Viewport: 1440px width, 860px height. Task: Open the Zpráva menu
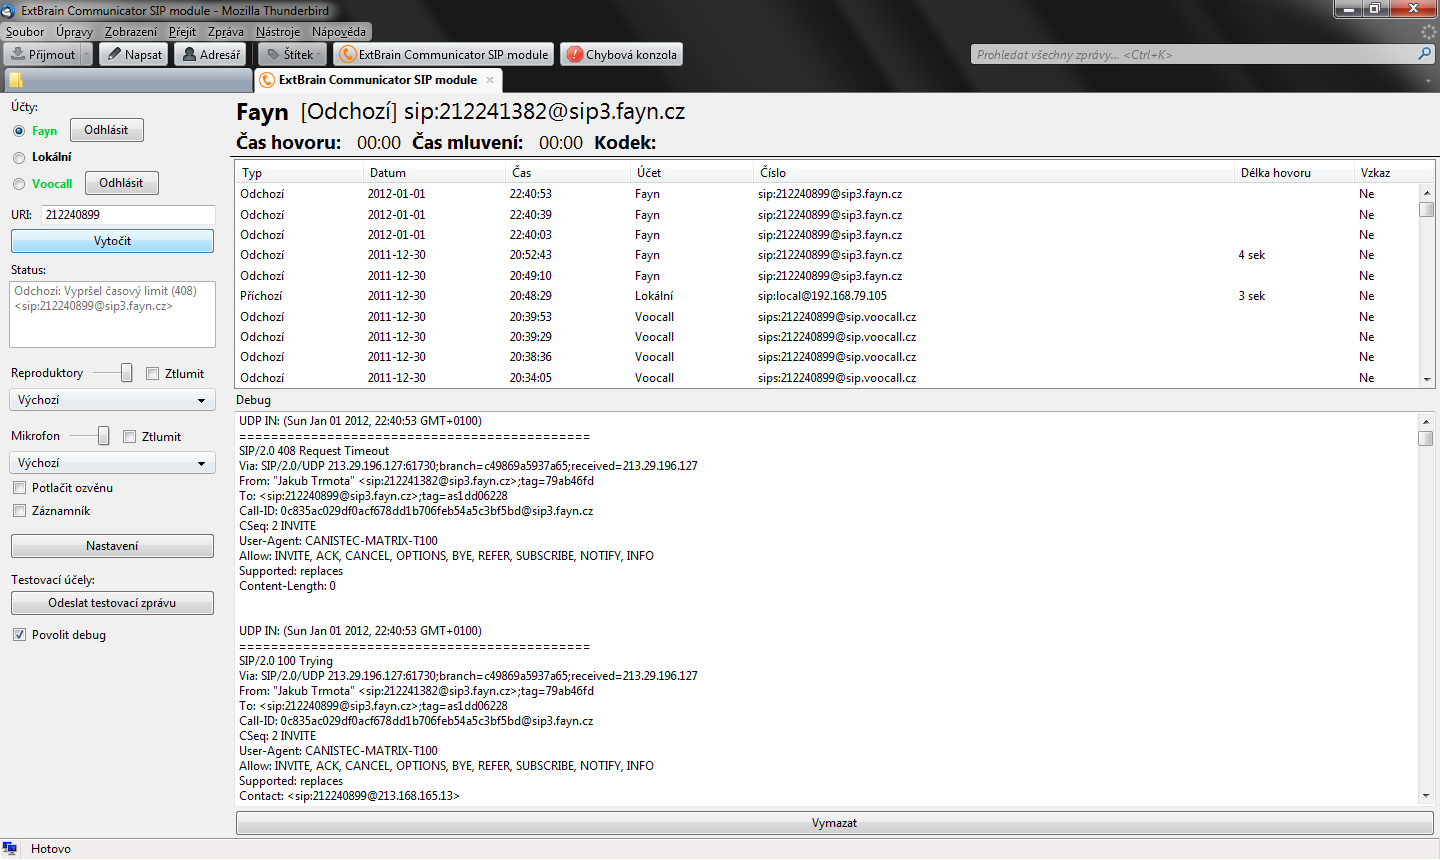pos(226,32)
